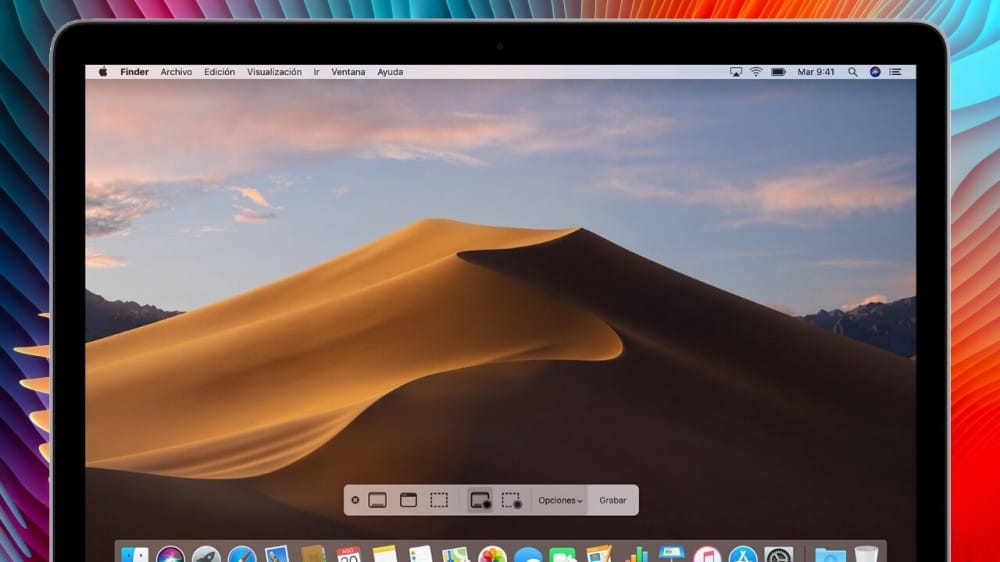Launch Safari from the Dock

(242, 555)
